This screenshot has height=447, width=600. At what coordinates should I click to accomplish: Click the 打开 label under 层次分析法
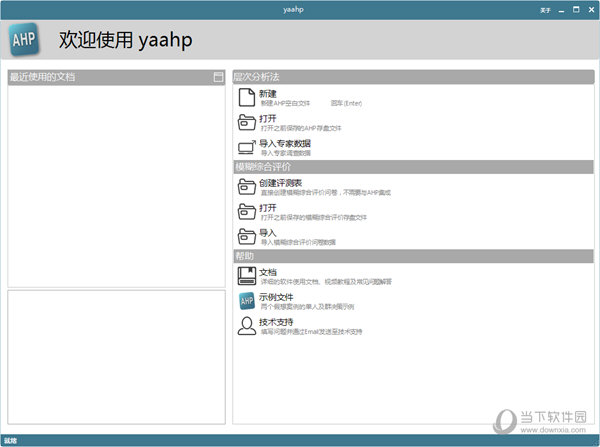click(267, 119)
